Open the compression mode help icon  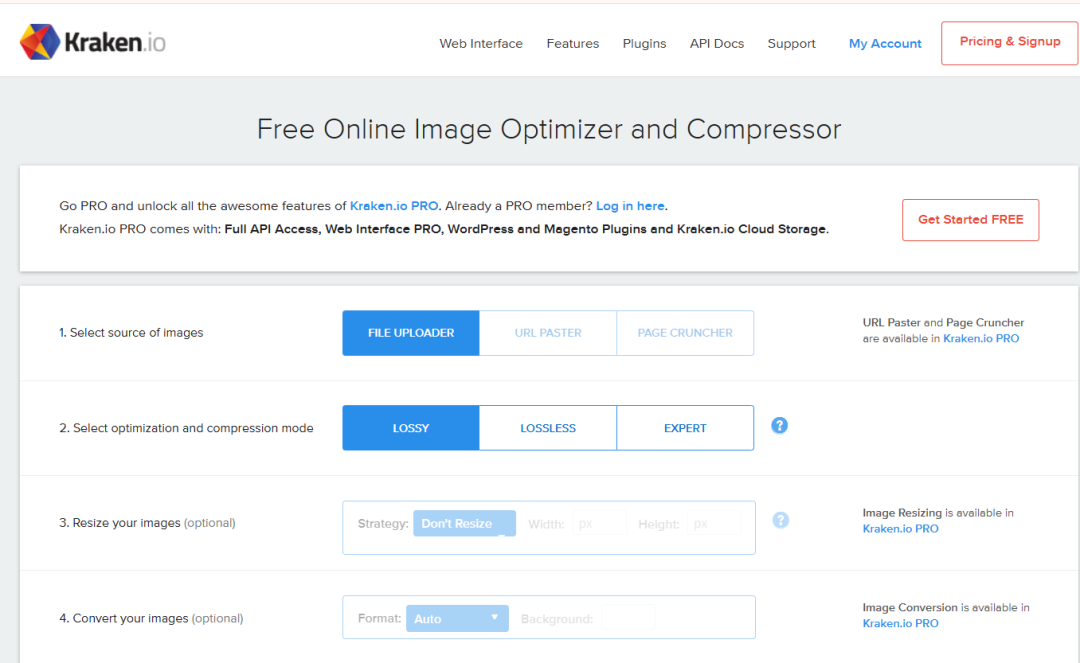pos(779,425)
